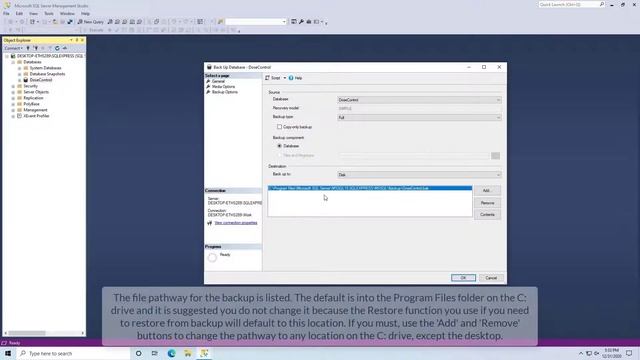
Task: Click copy icon in SSMS toolbar
Action: pos(156,22)
